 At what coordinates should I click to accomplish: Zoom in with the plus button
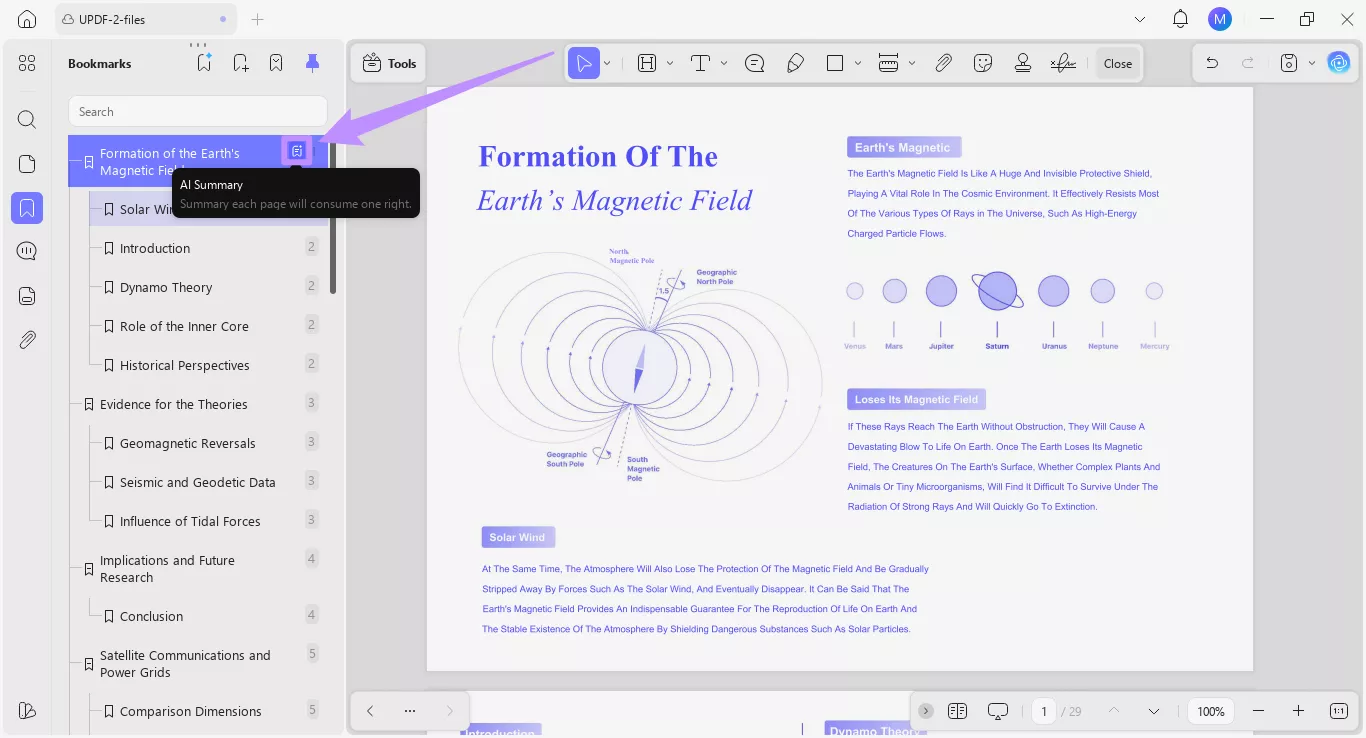click(1298, 711)
